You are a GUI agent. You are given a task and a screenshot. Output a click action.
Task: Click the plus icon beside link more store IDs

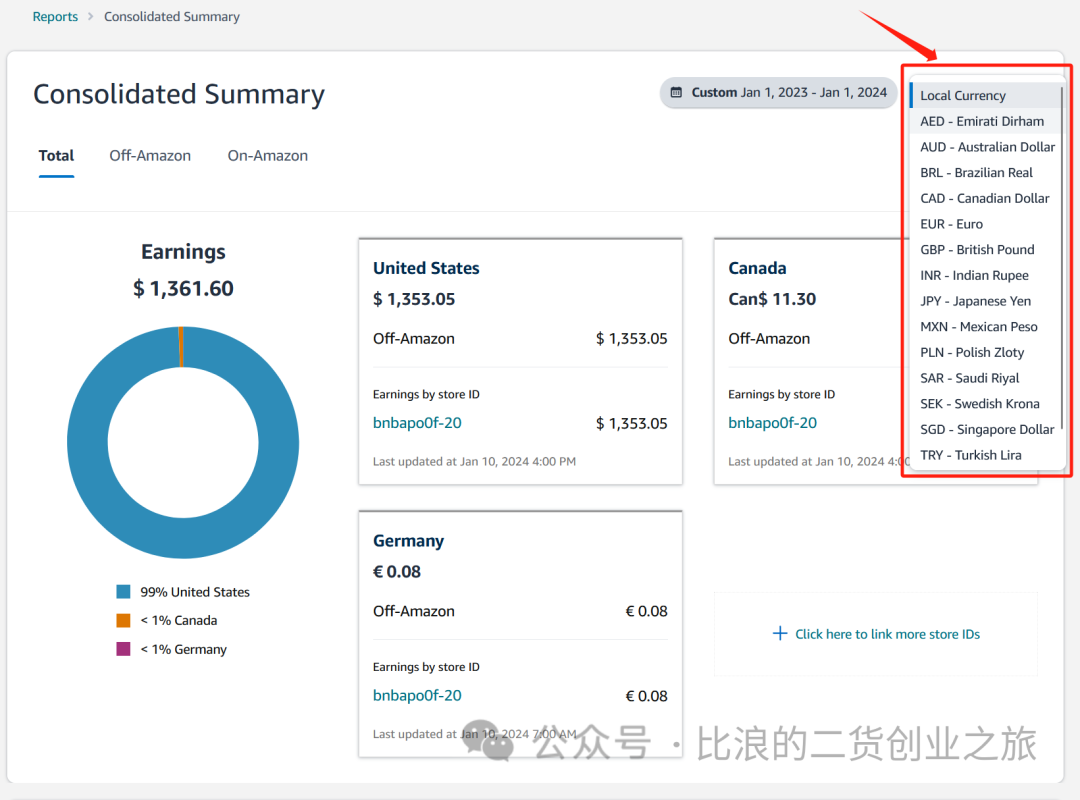pos(780,633)
